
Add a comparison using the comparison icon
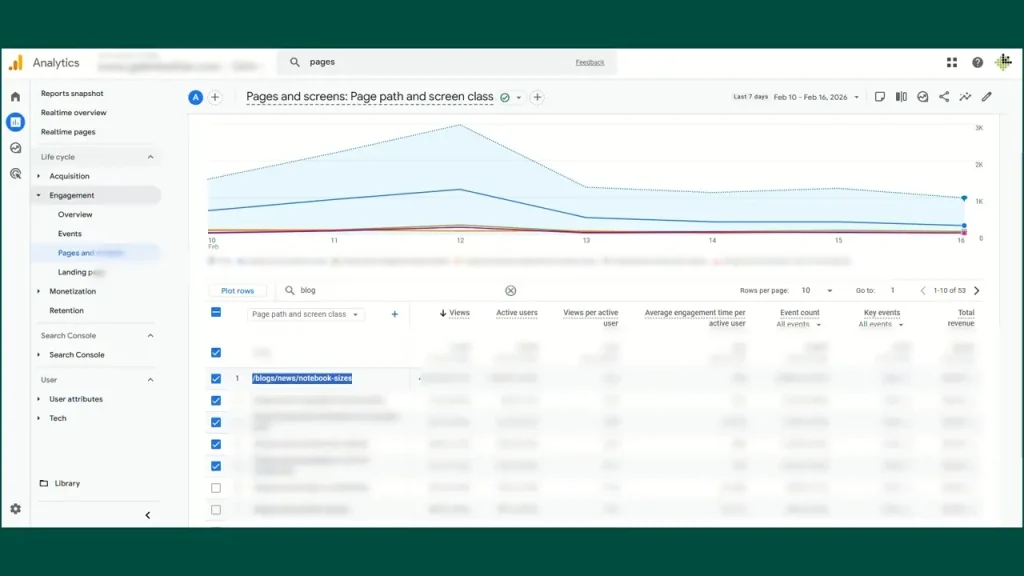coord(903,96)
